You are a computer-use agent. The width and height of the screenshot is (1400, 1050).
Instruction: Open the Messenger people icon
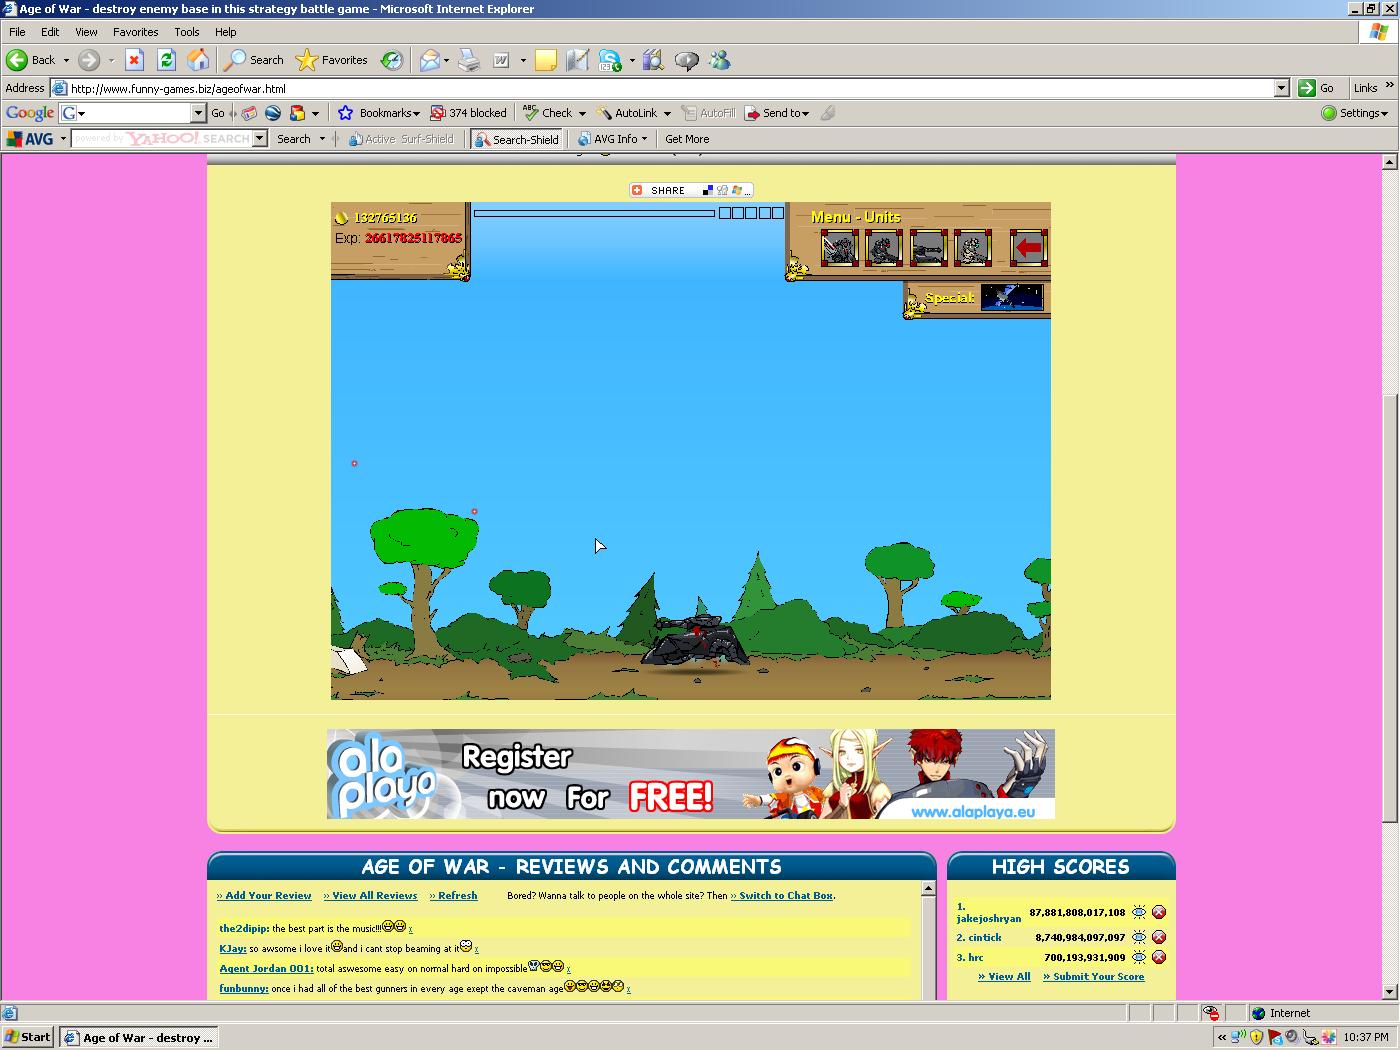pos(719,60)
